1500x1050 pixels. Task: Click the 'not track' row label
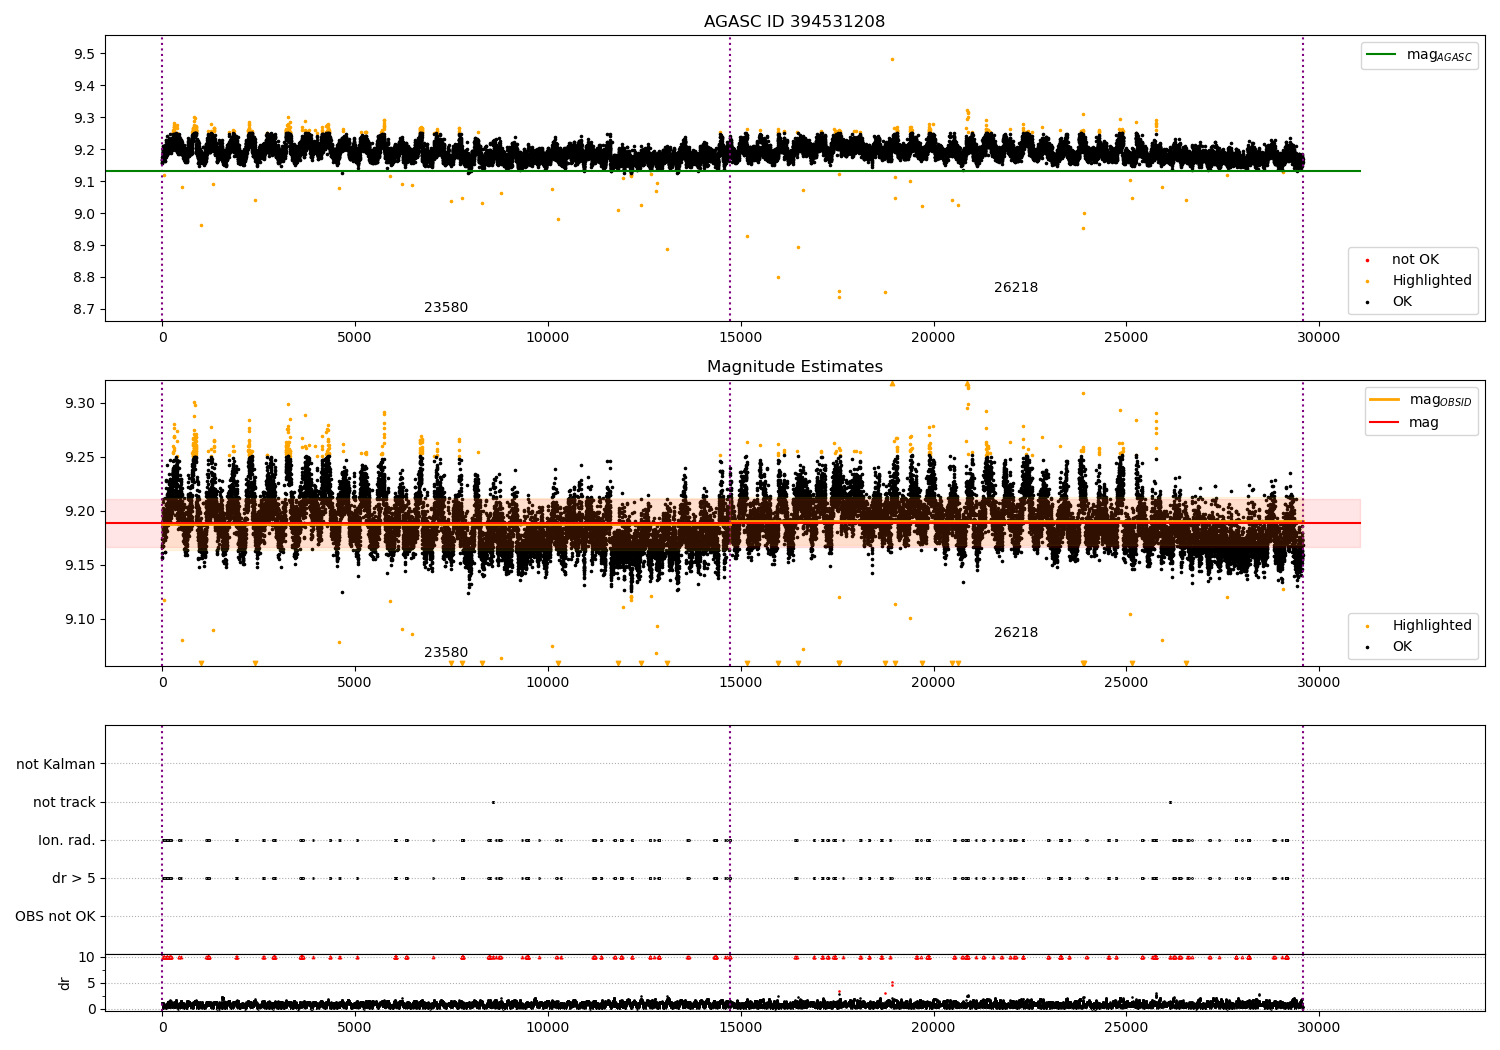[x=64, y=803]
